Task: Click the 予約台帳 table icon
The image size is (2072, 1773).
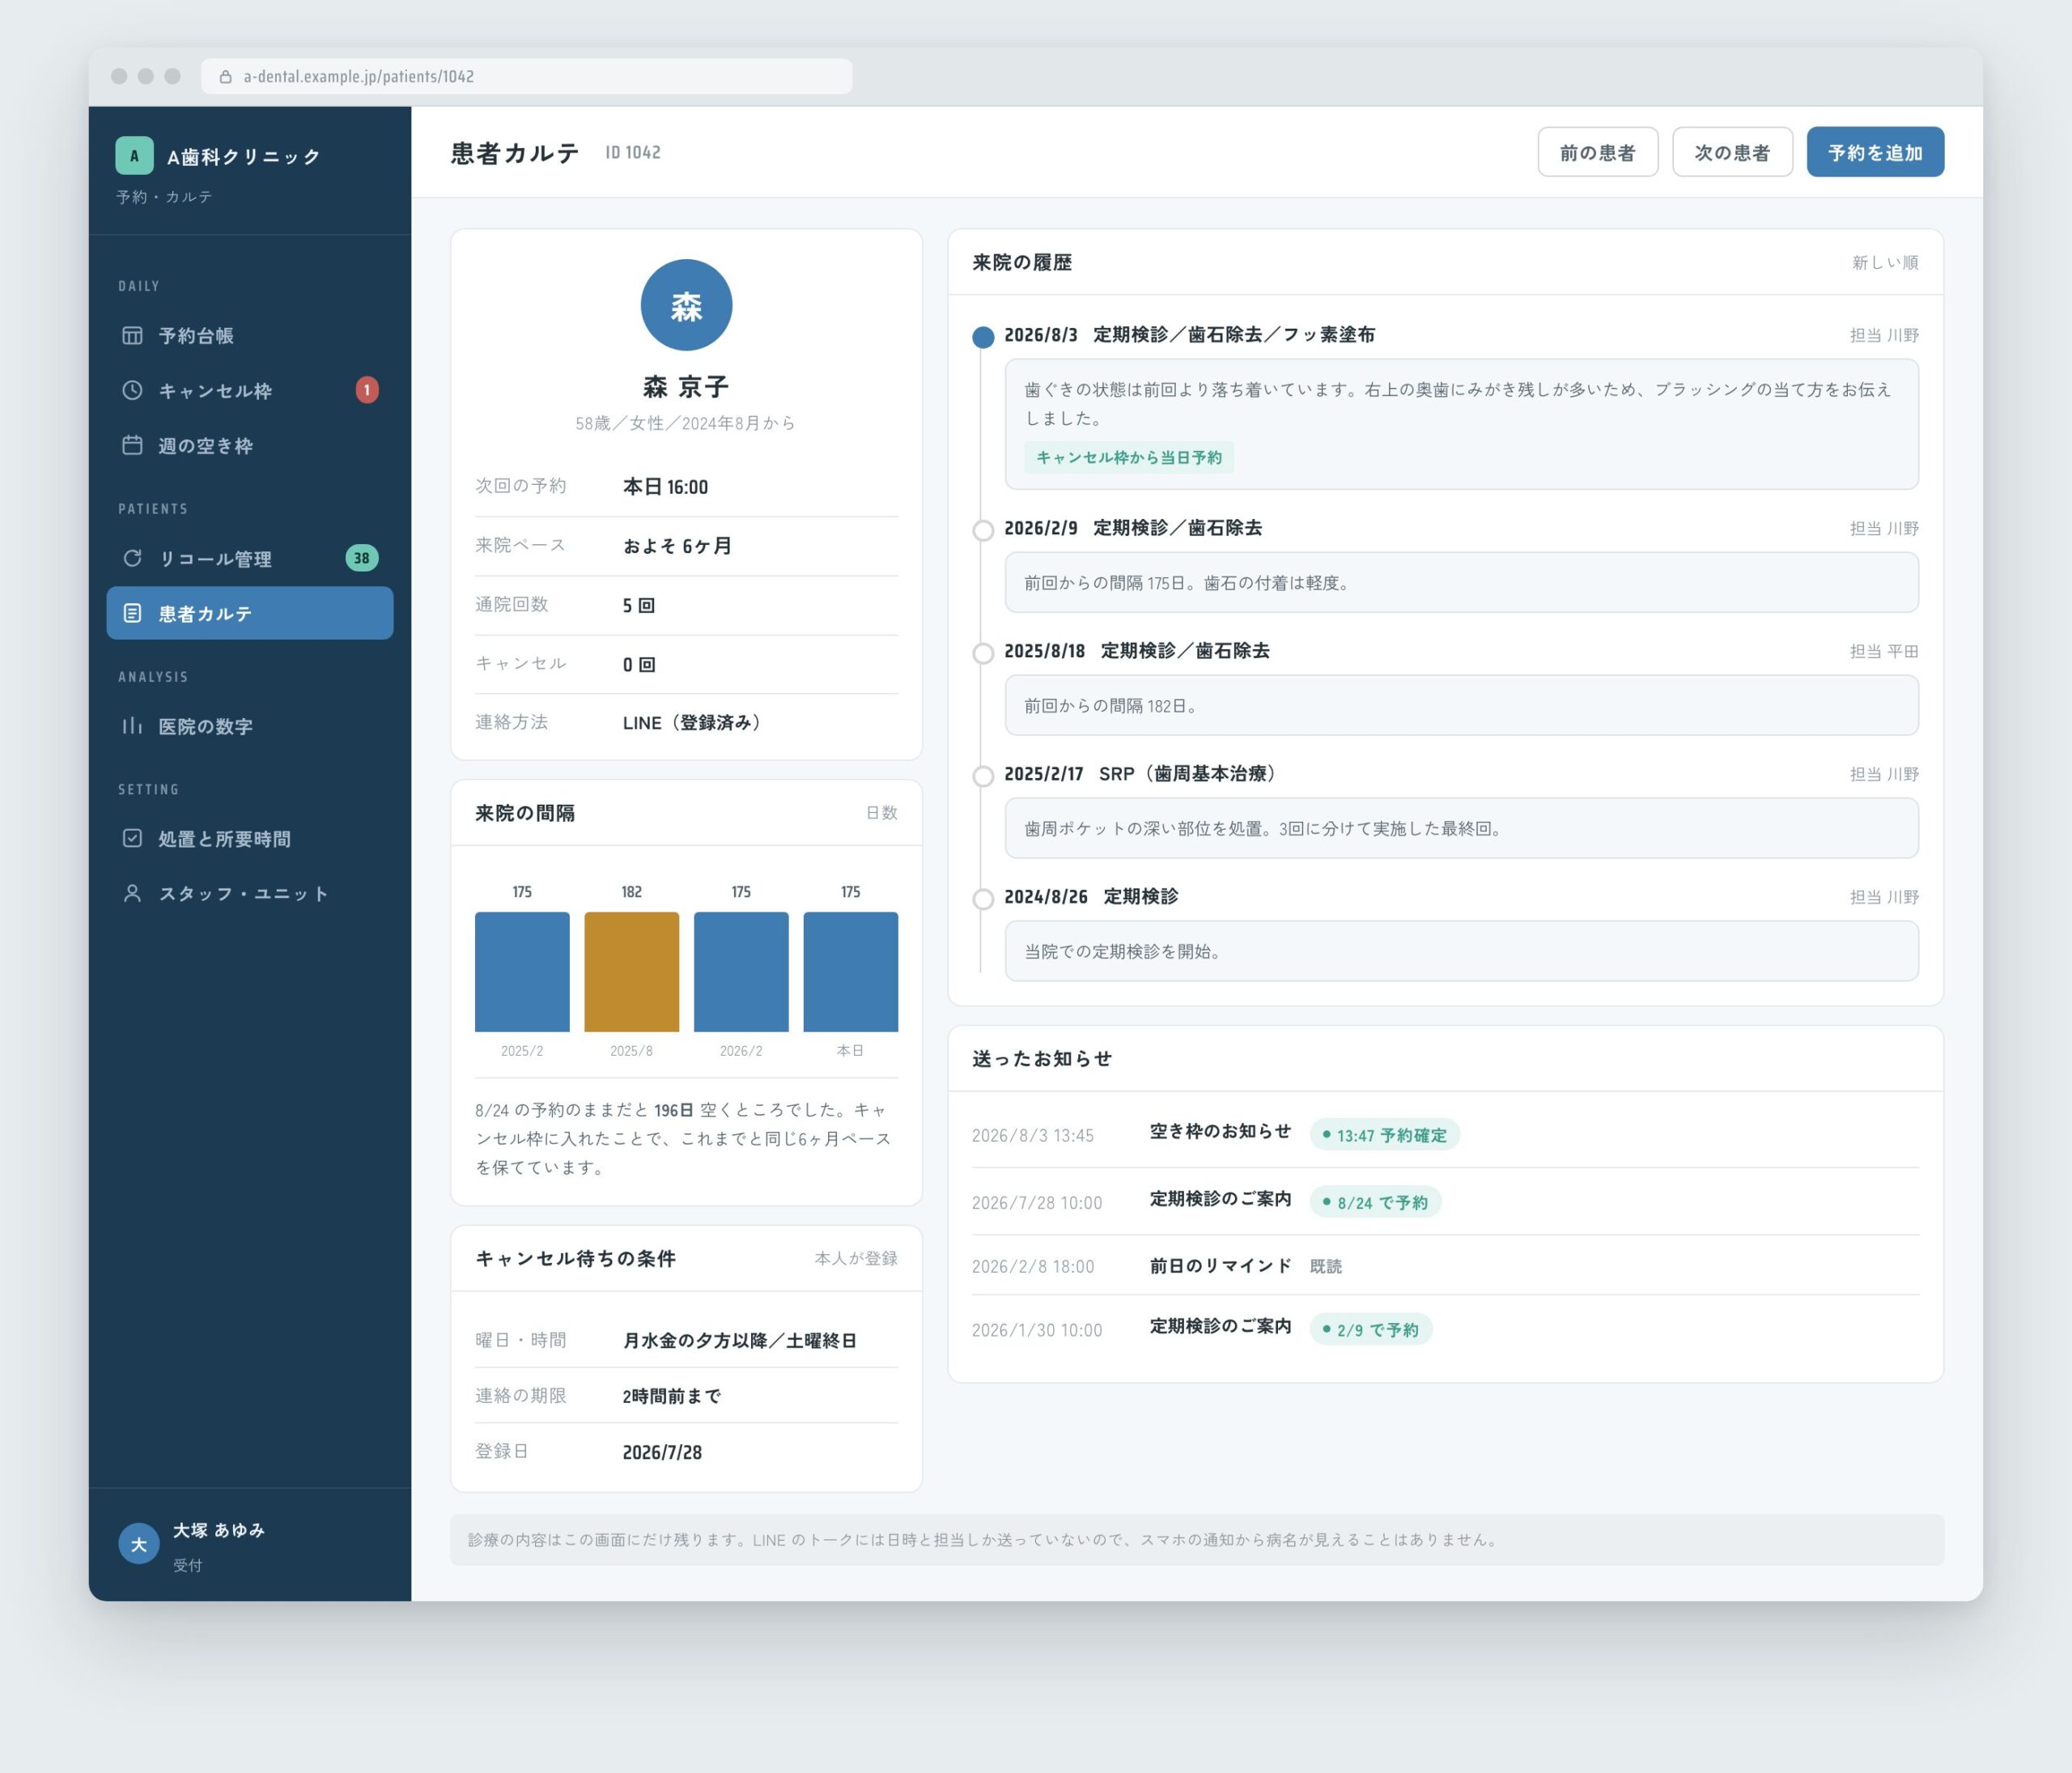Action: coord(132,335)
